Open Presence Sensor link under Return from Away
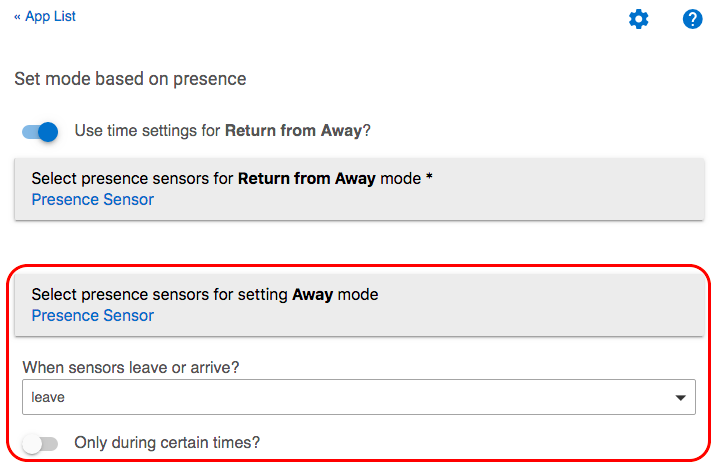Screen dimensions: 717x468 [93, 199]
